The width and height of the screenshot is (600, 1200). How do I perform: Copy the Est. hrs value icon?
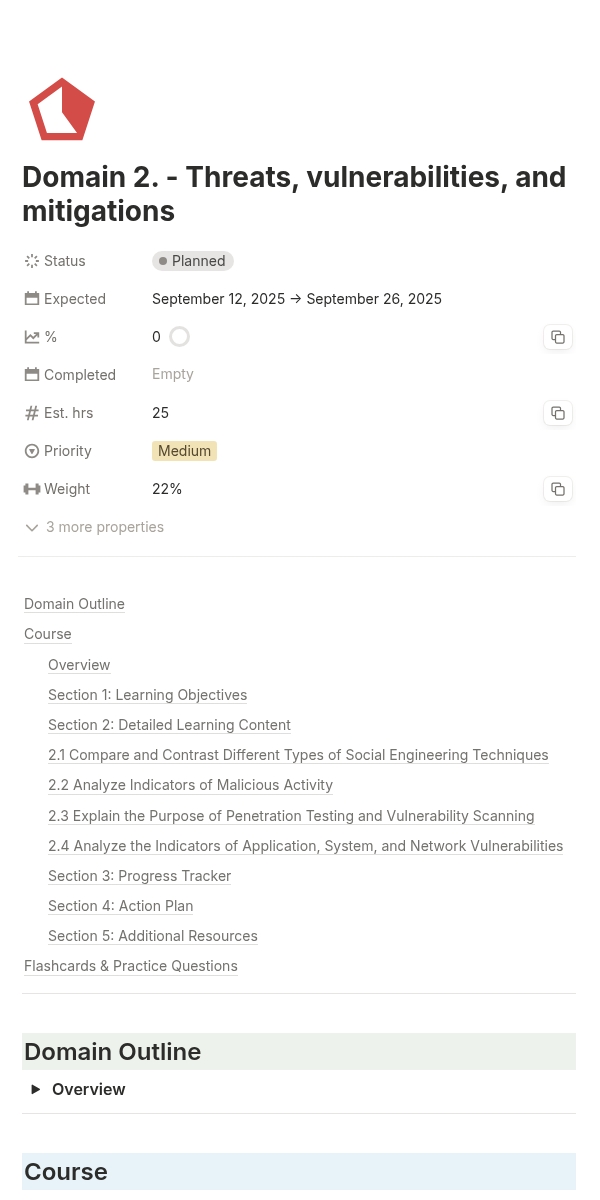tap(558, 413)
